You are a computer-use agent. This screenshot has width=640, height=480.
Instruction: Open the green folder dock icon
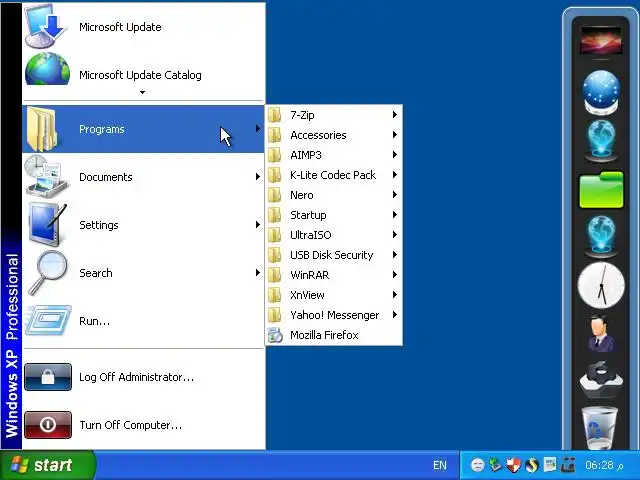[x=601, y=190]
